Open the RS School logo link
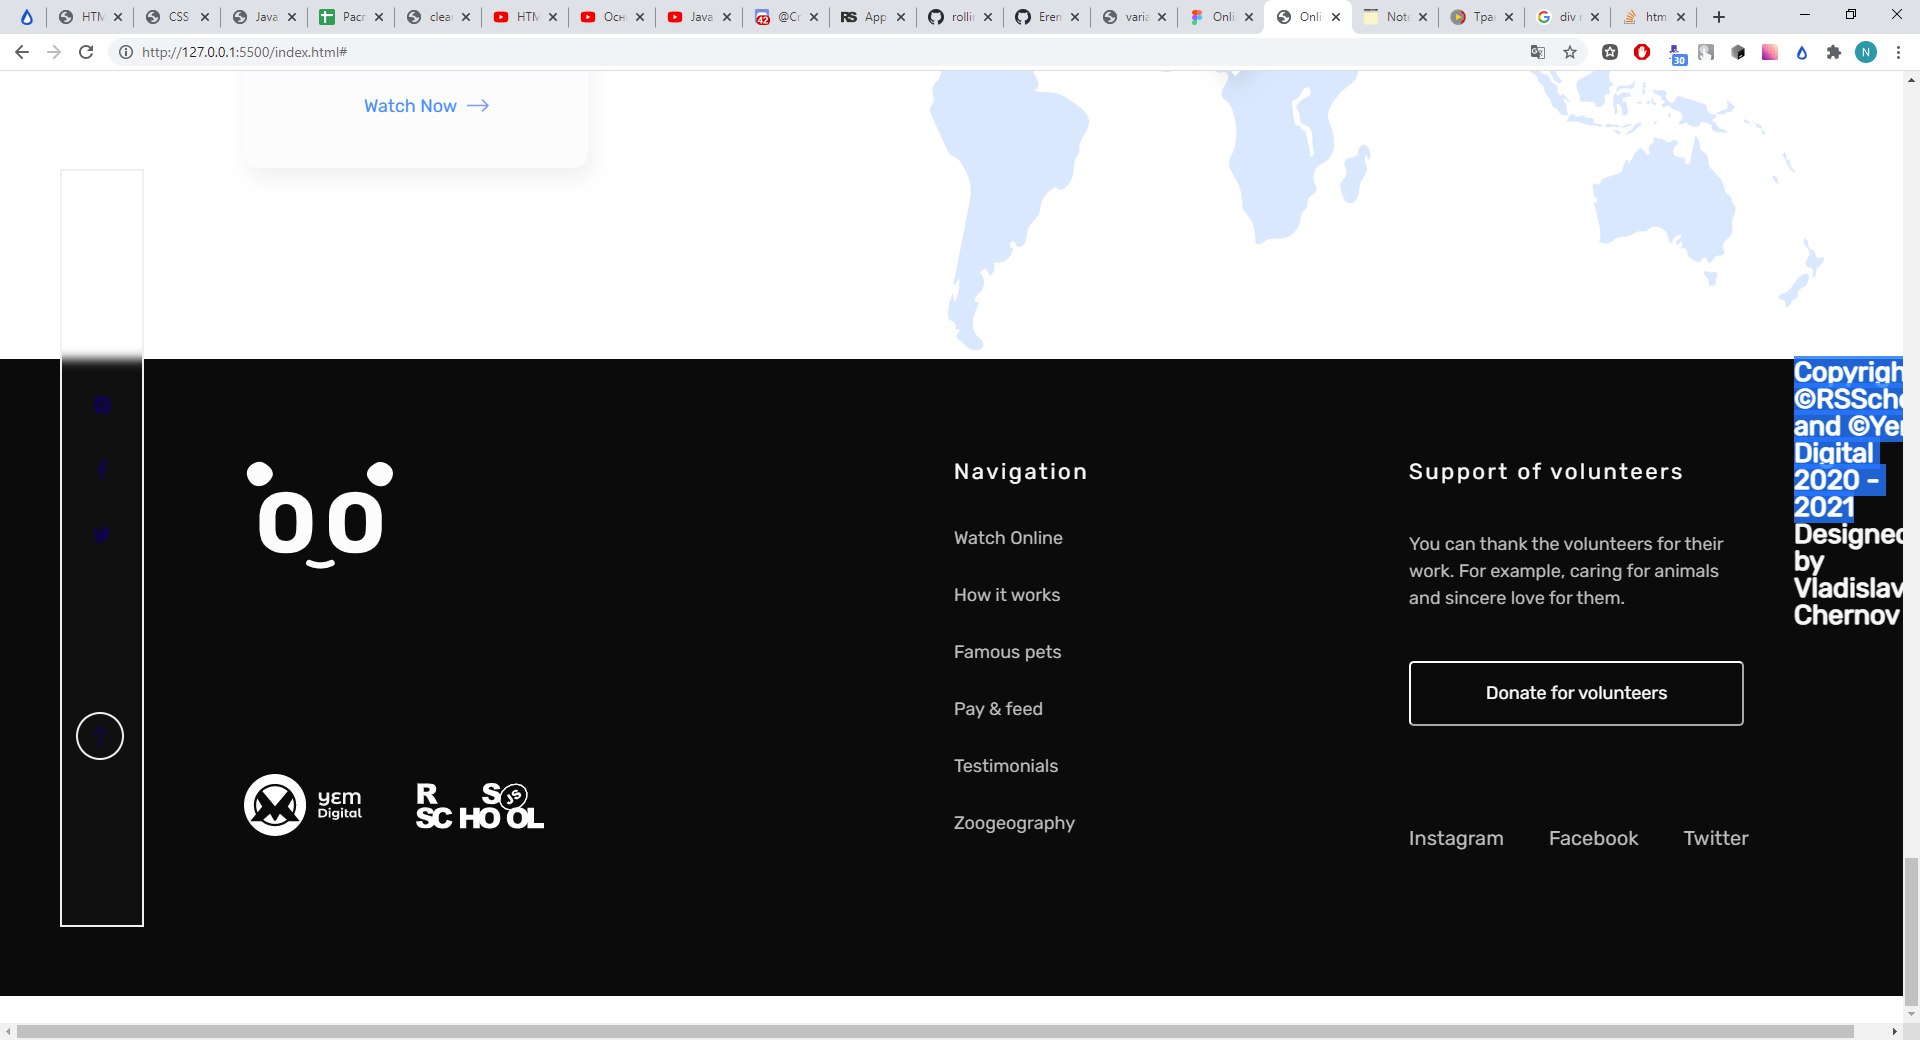The image size is (1920, 1040). coord(480,806)
